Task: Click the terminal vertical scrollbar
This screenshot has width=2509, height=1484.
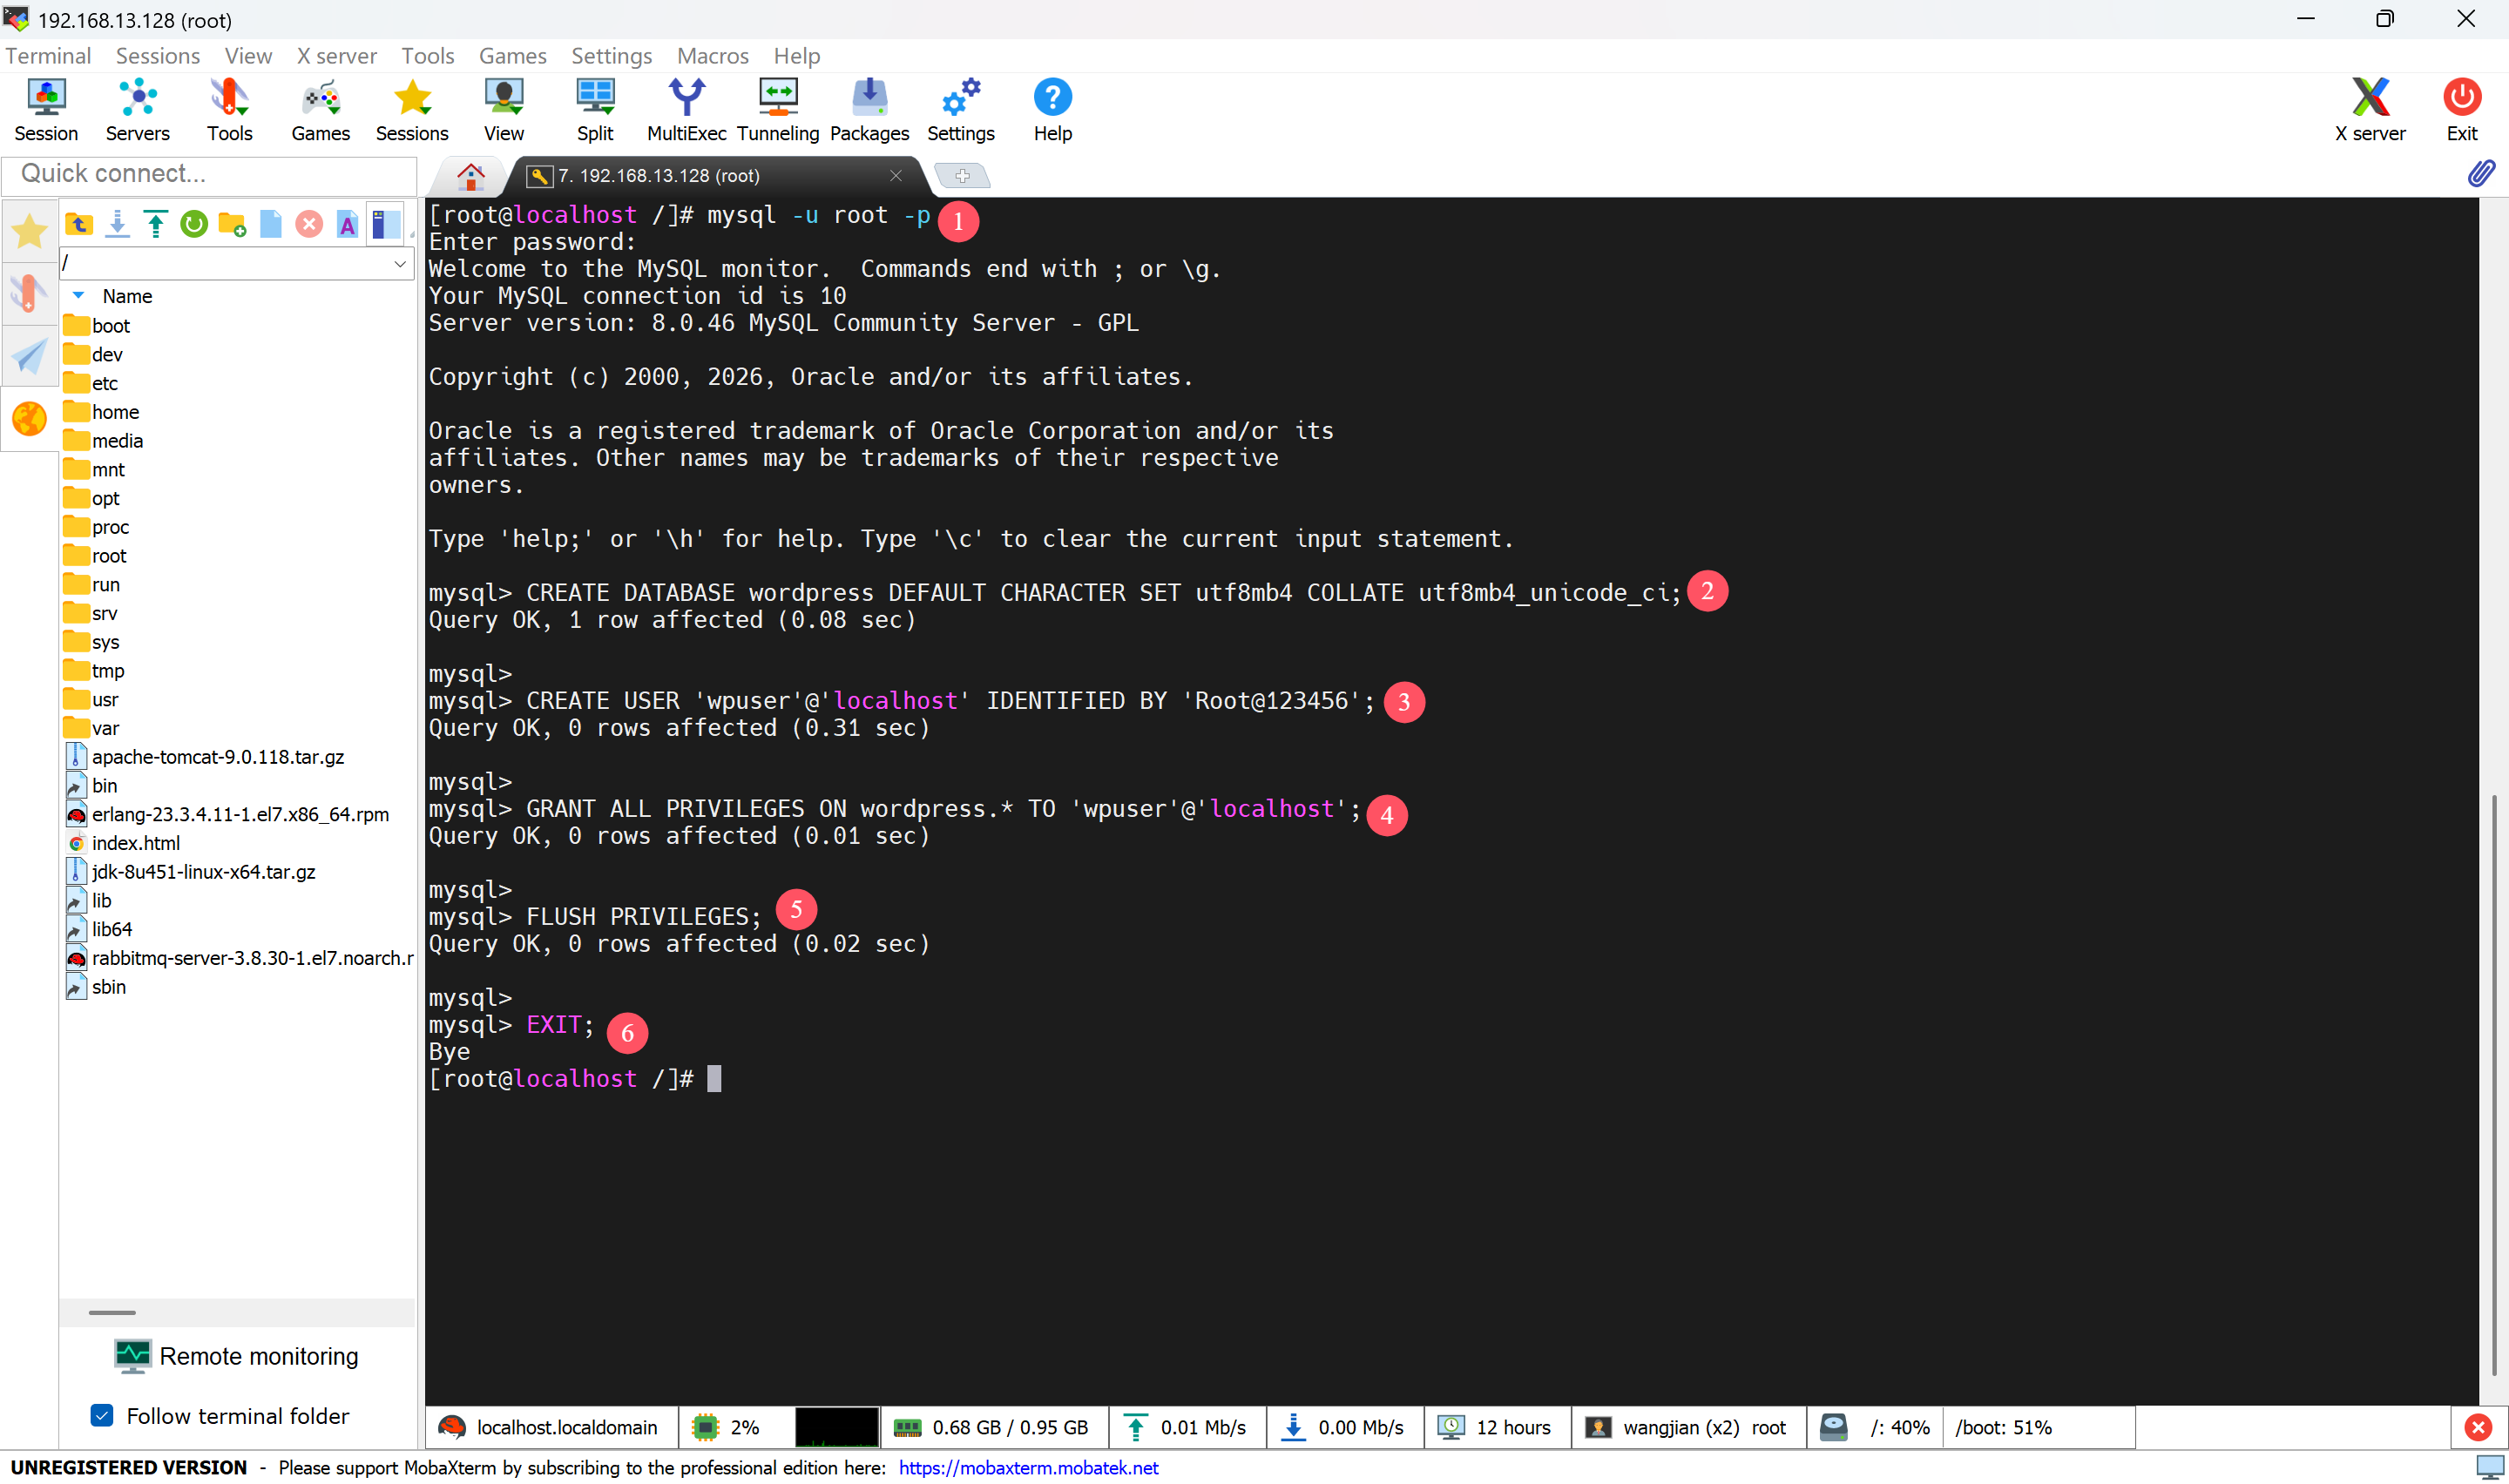Action: (2494, 1085)
